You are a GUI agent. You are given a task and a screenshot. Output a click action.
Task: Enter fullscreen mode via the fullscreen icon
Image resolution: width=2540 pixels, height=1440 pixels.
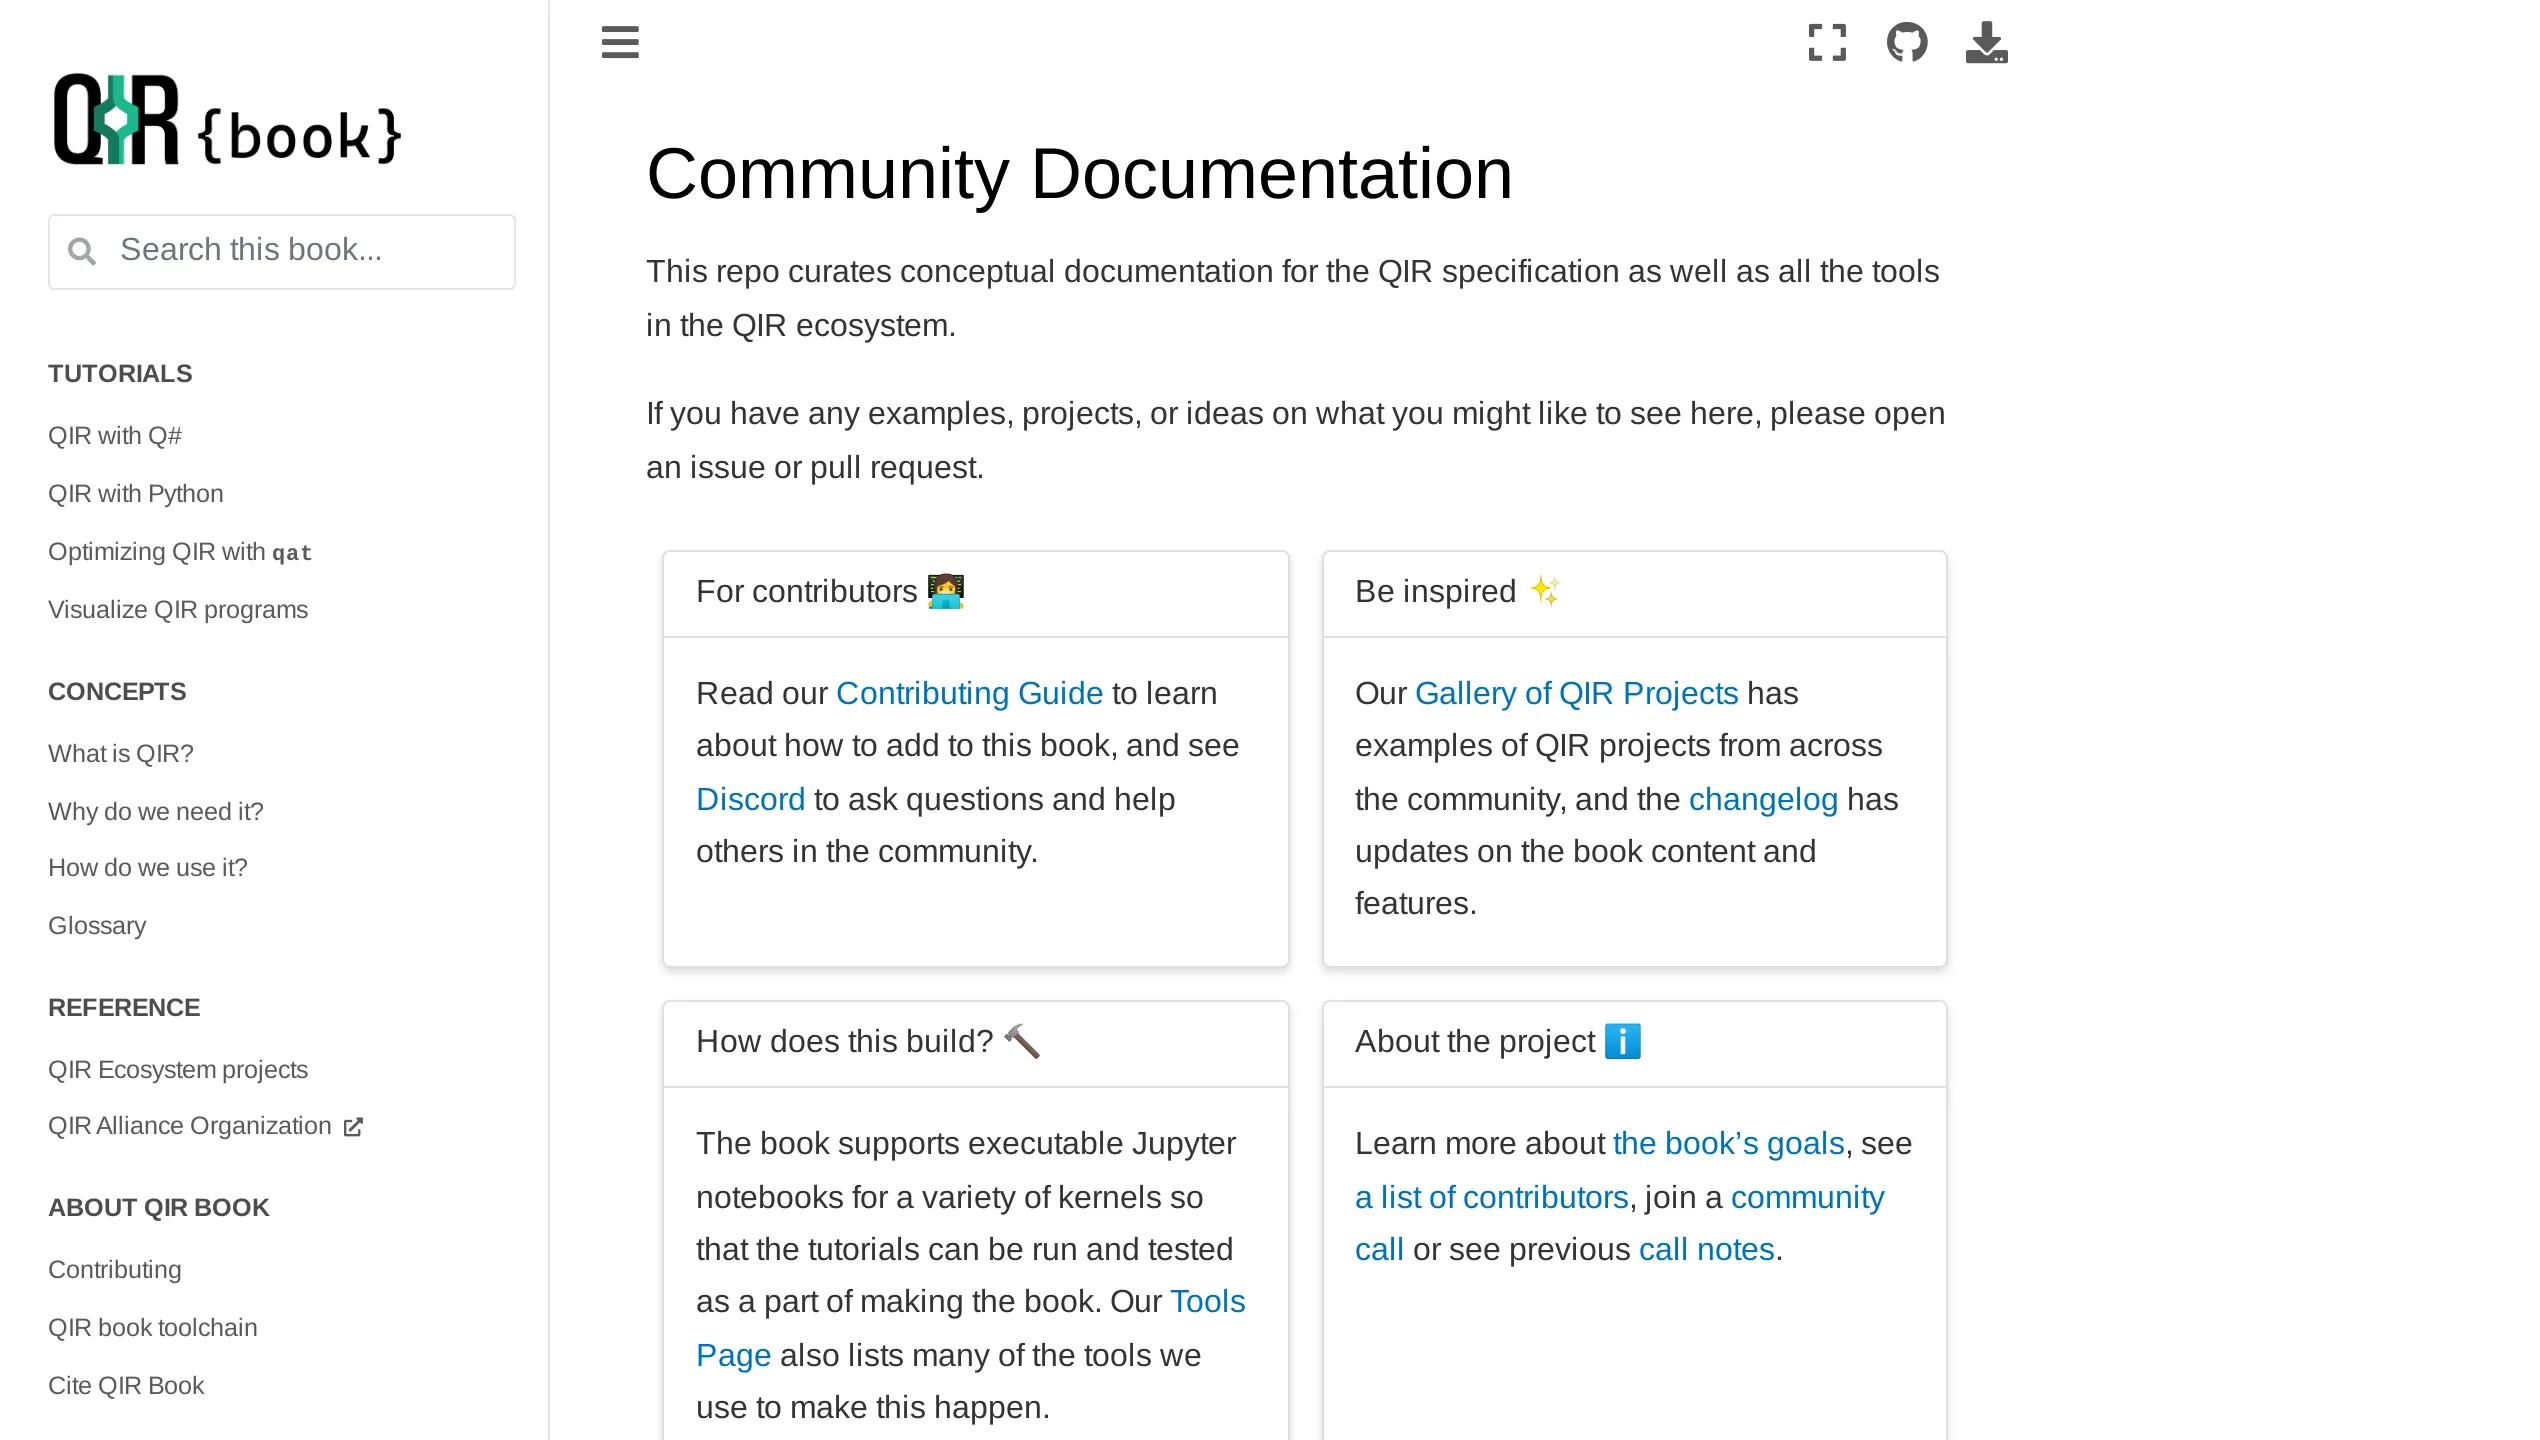pyautogui.click(x=1827, y=42)
